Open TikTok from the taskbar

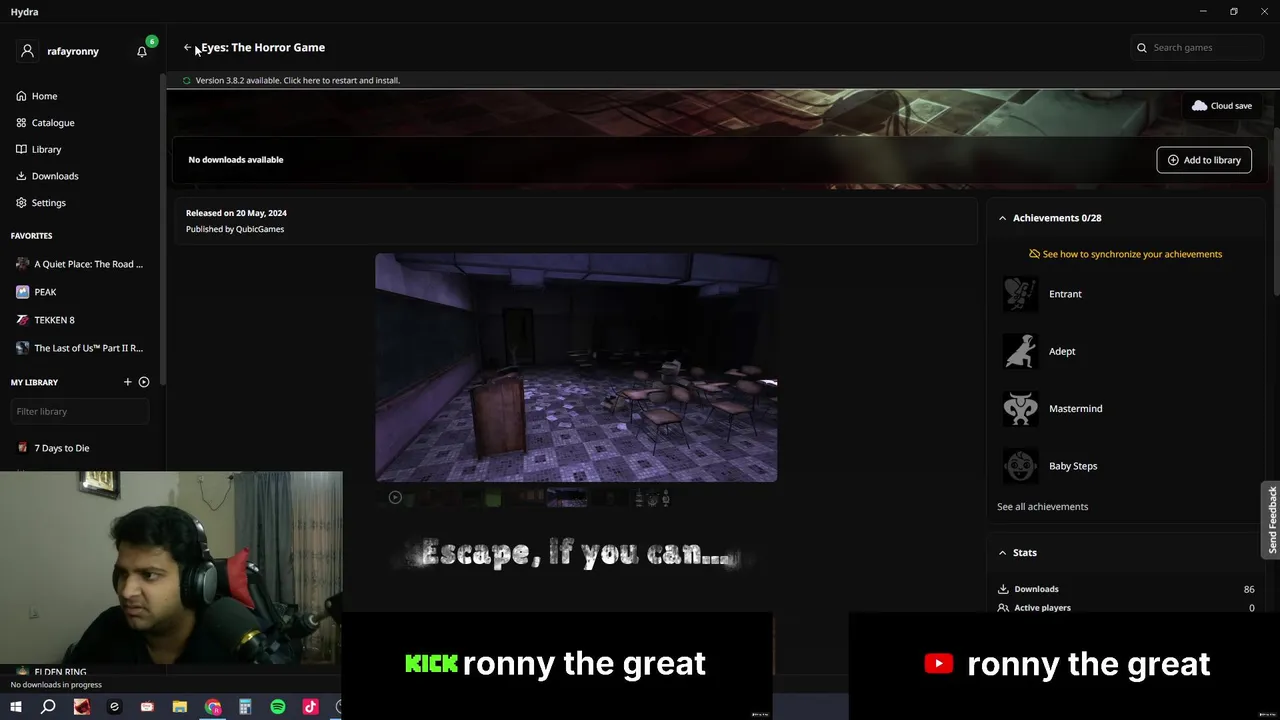tap(310, 707)
